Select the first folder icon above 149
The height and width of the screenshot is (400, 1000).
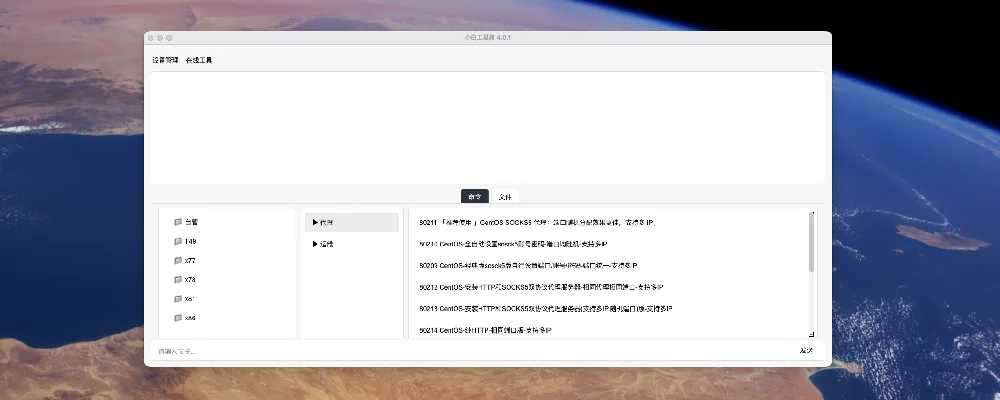(178, 222)
